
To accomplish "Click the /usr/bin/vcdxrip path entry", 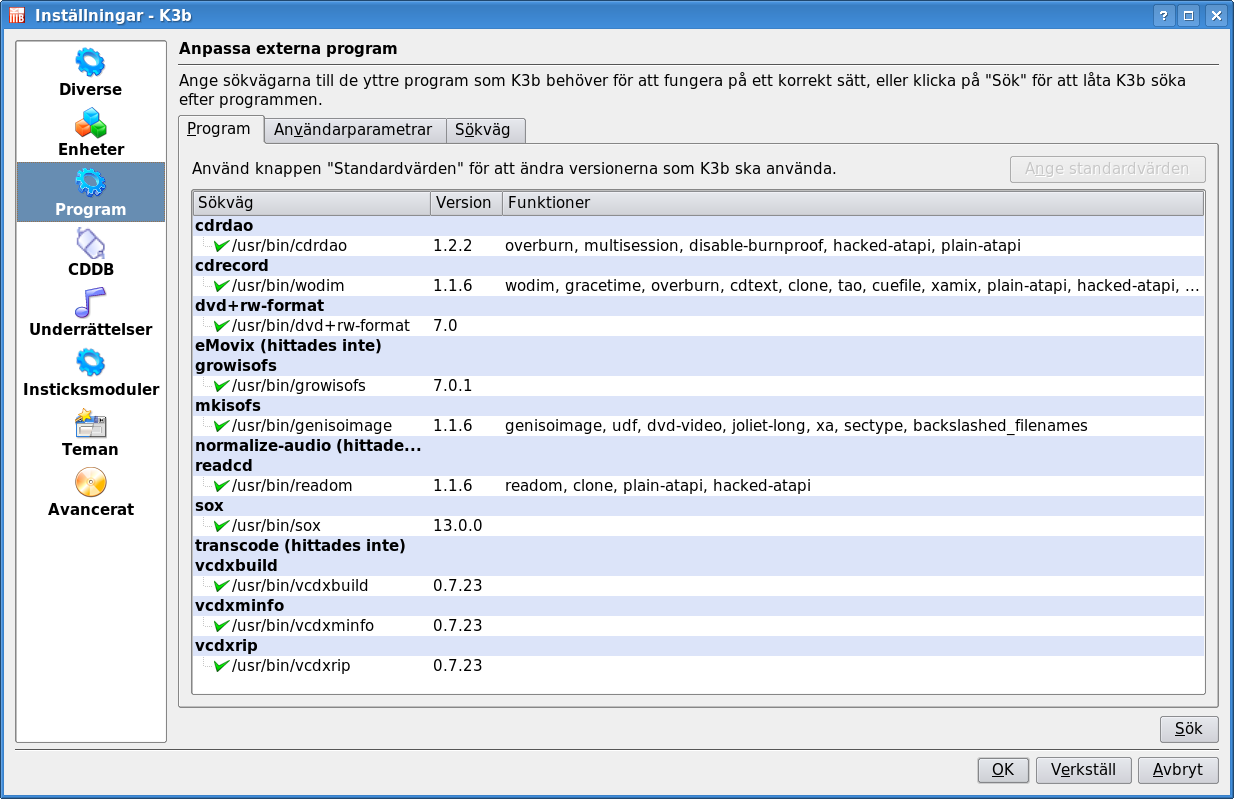I will coord(291,665).
